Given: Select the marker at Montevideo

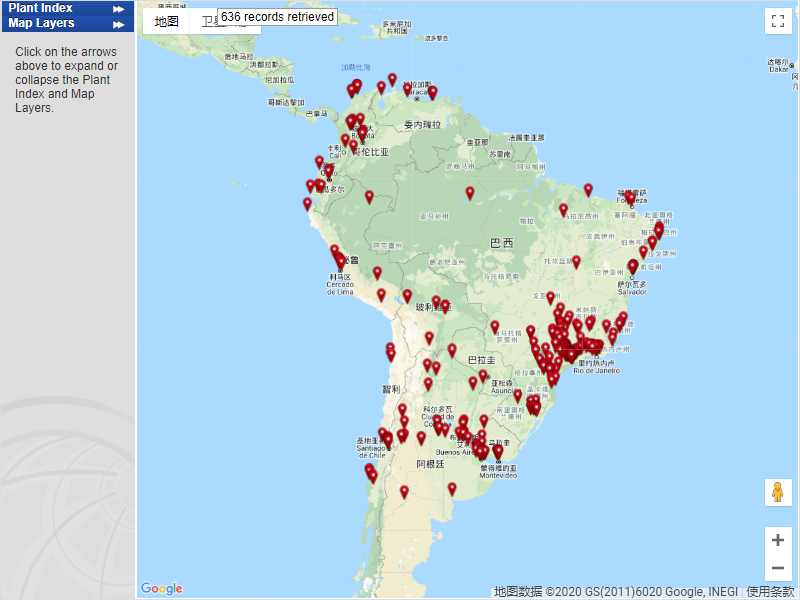Looking at the screenshot, I should click(498, 453).
